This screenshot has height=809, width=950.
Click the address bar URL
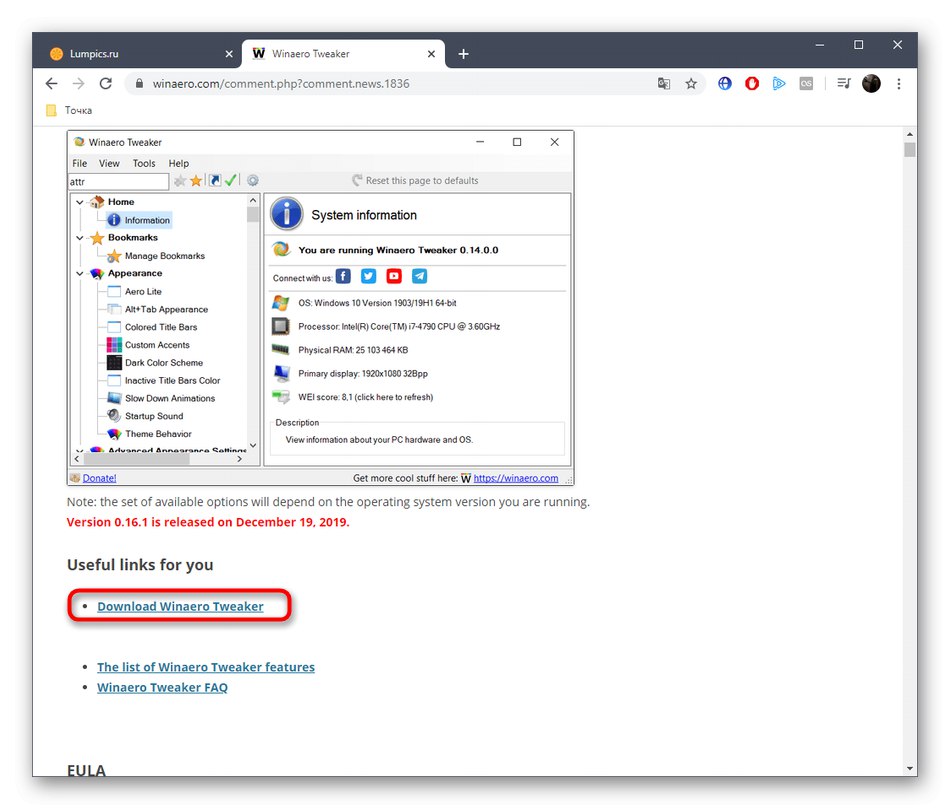(x=281, y=84)
